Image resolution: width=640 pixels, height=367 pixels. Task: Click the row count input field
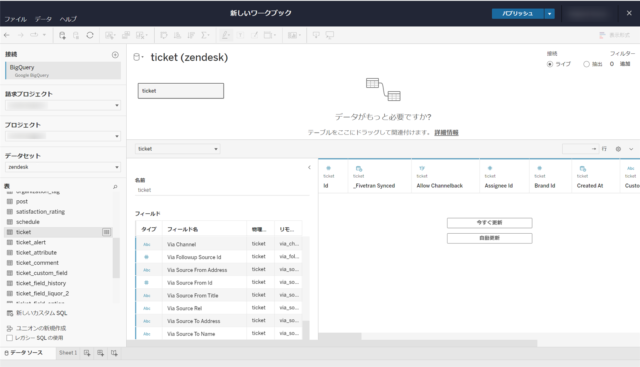(580, 149)
